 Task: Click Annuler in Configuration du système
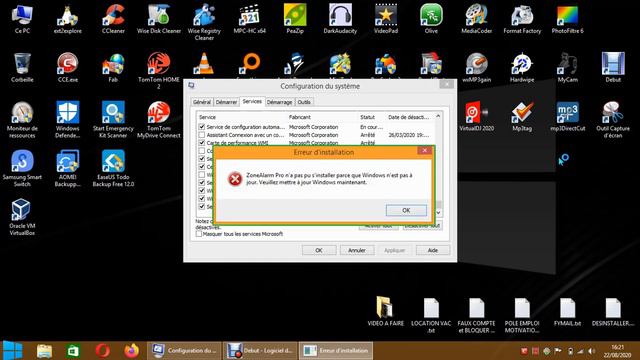click(357, 250)
